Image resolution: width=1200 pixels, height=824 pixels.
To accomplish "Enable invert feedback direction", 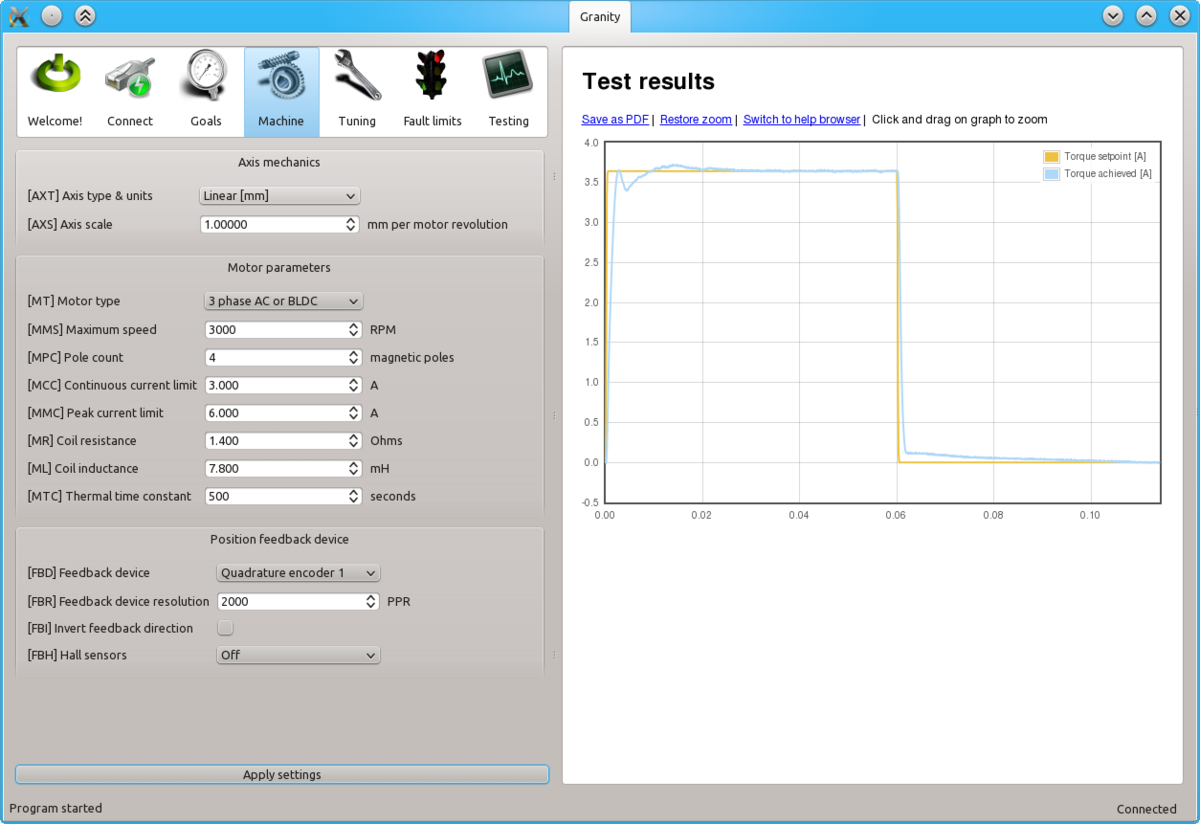I will 225,627.
